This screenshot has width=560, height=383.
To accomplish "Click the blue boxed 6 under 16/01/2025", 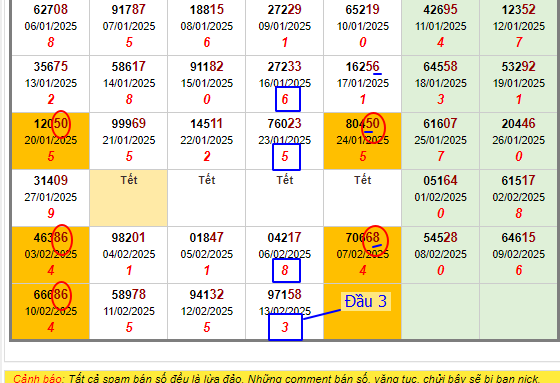I will click(288, 99).
